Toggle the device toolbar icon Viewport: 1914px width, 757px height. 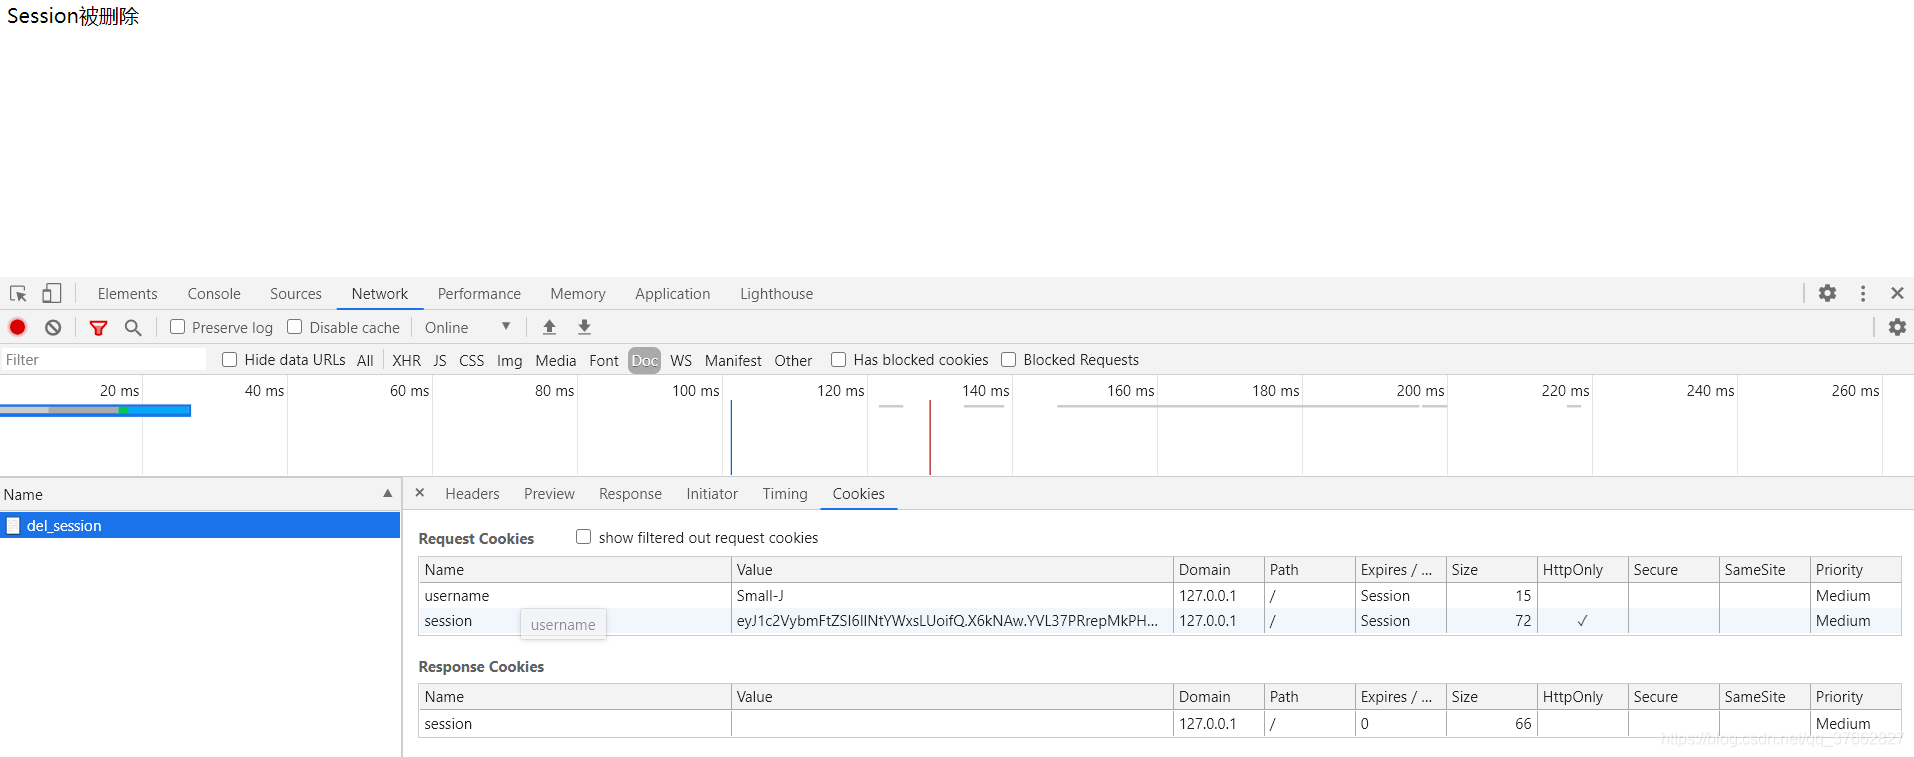(51, 294)
